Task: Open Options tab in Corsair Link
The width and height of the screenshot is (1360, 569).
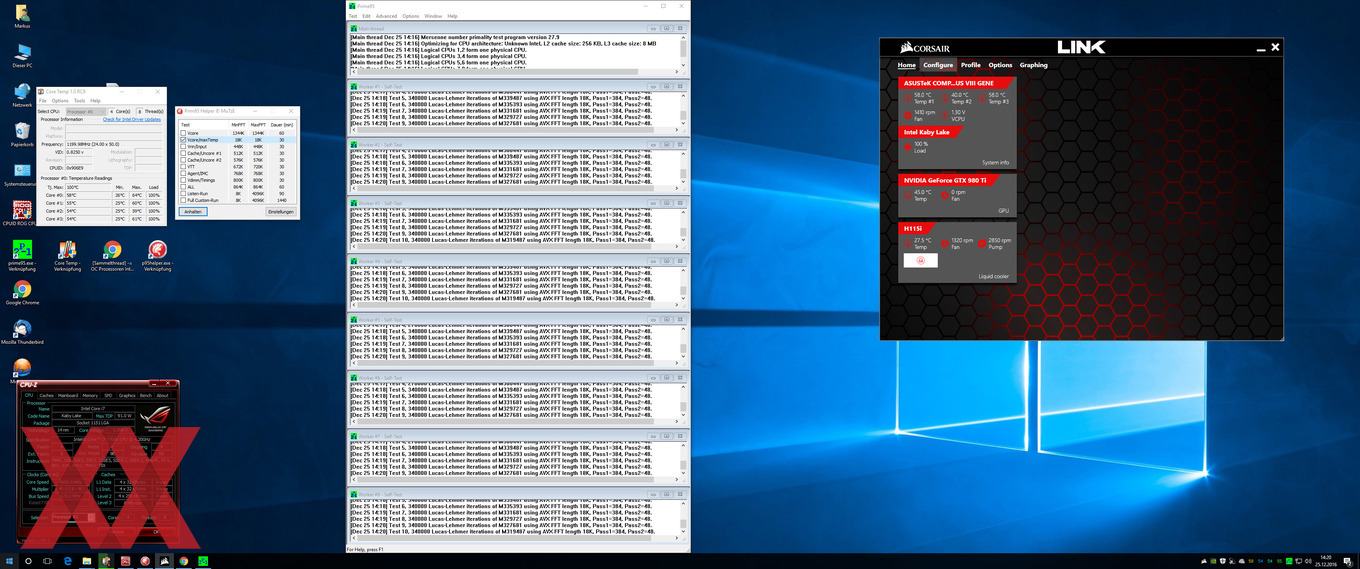Action: click(1000, 65)
